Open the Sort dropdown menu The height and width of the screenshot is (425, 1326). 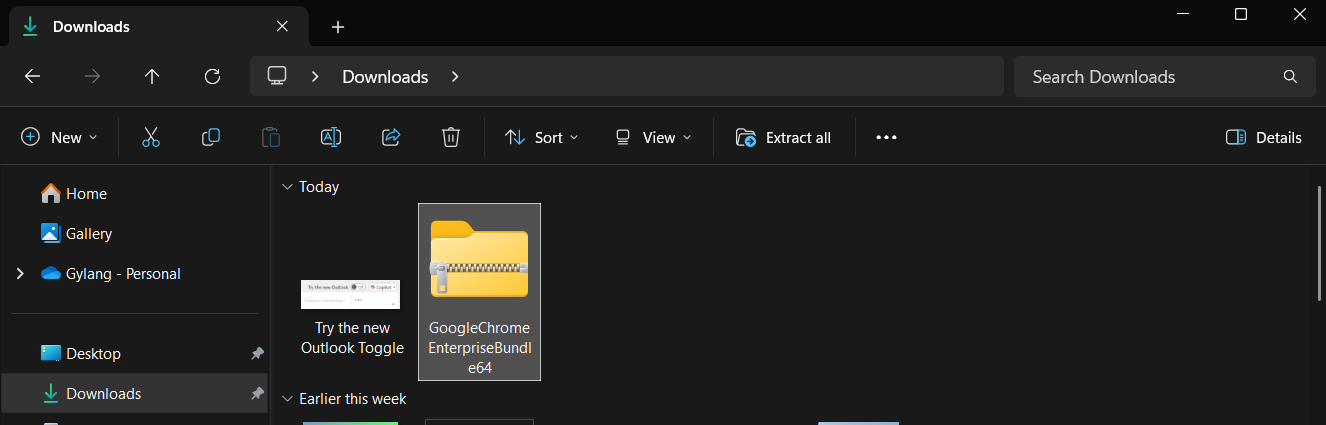pos(542,137)
